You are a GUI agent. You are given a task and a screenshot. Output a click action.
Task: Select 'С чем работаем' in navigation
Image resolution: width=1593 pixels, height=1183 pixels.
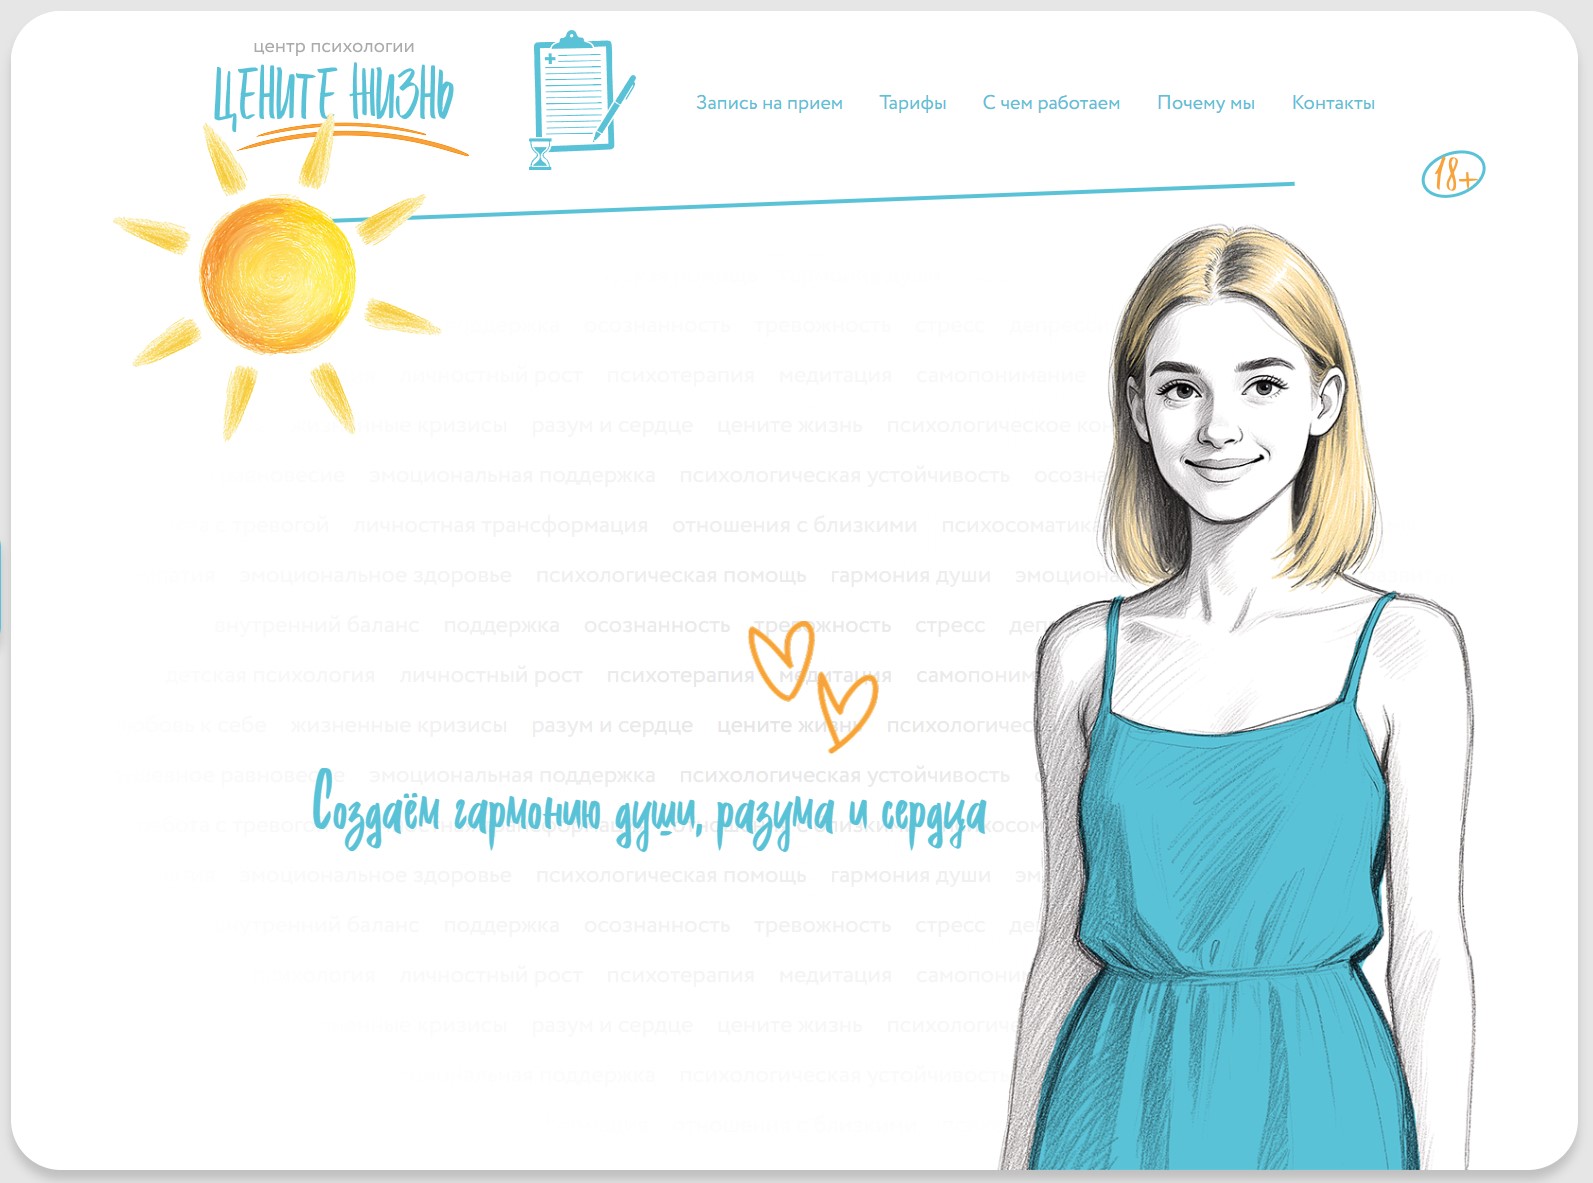(1051, 103)
